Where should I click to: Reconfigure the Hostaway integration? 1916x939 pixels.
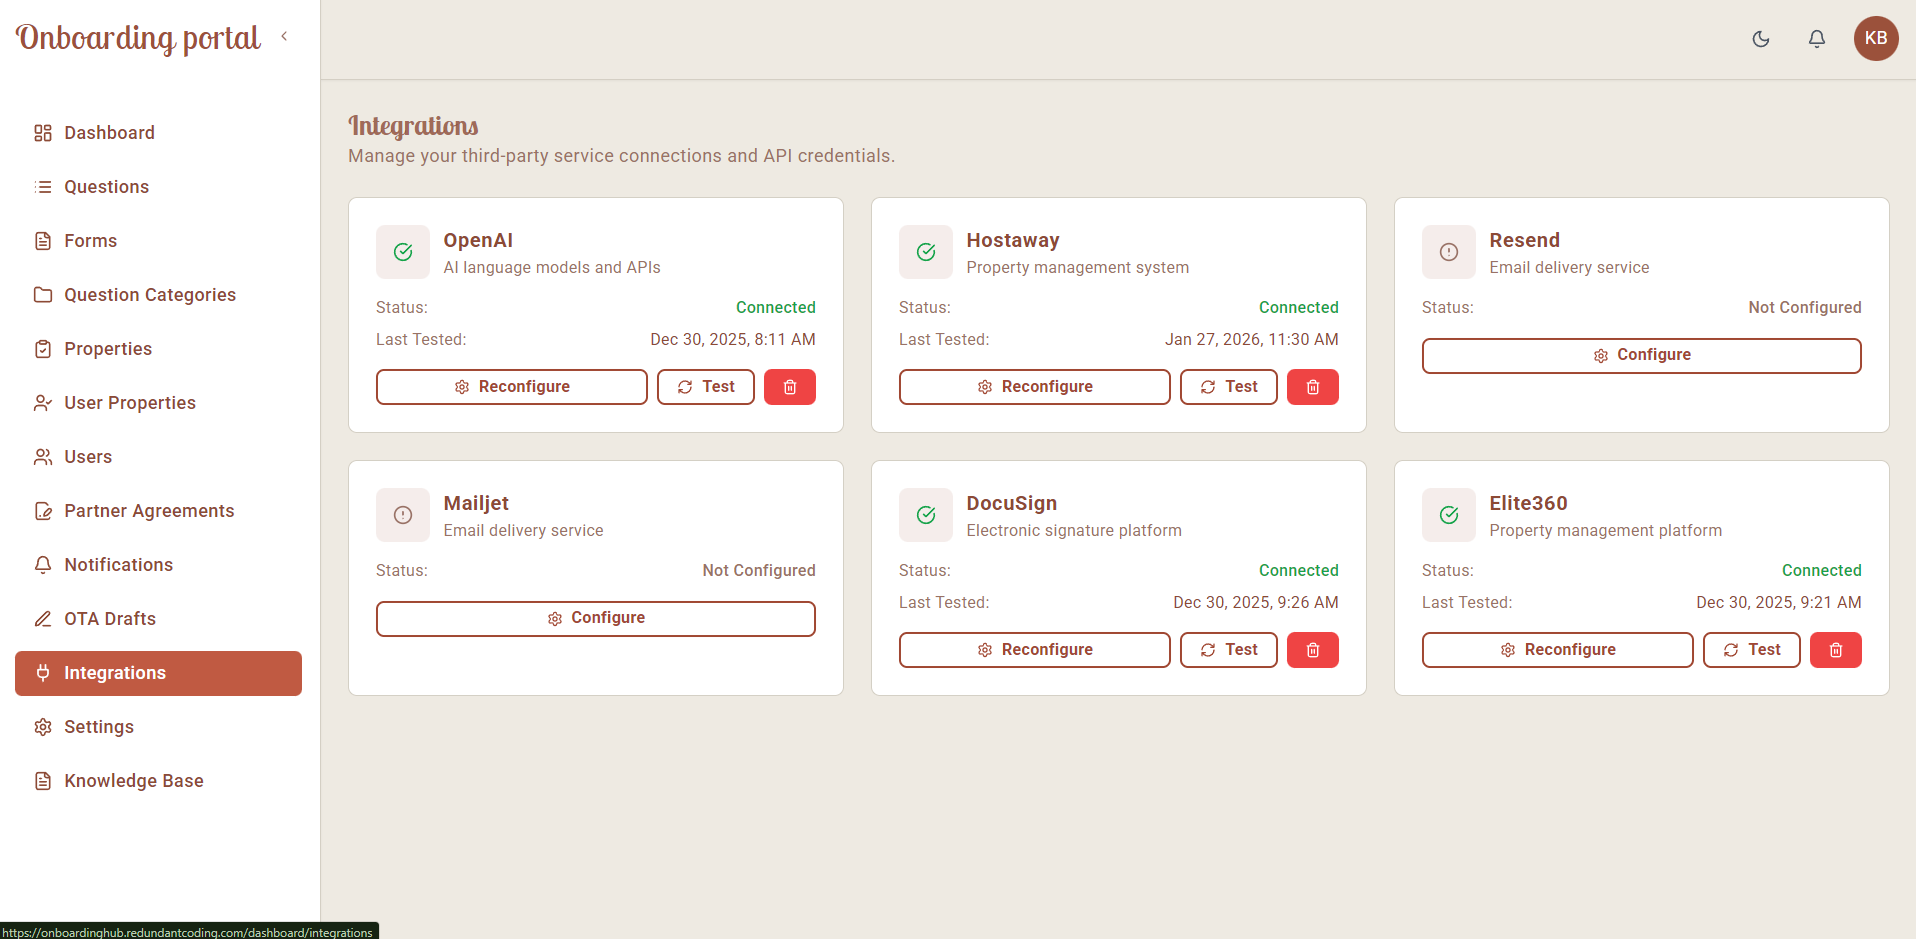pos(1035,387)
